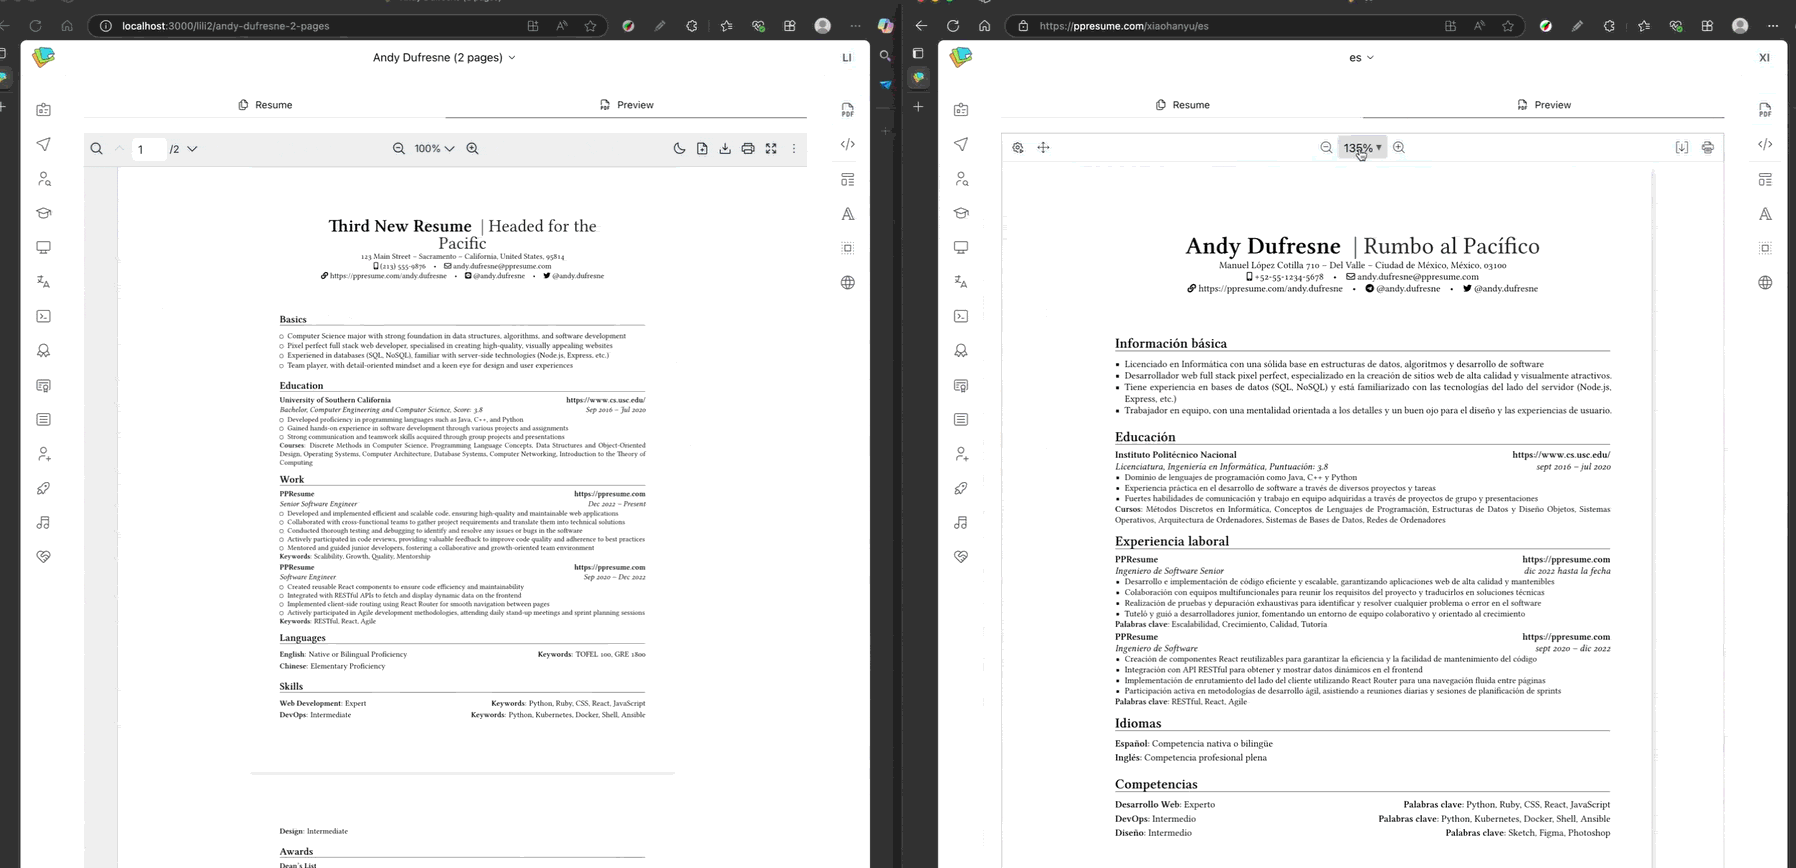Open margins icon in left window sidebar
1796x868 pixels.
pyautogui.click(x=847, y=248)
